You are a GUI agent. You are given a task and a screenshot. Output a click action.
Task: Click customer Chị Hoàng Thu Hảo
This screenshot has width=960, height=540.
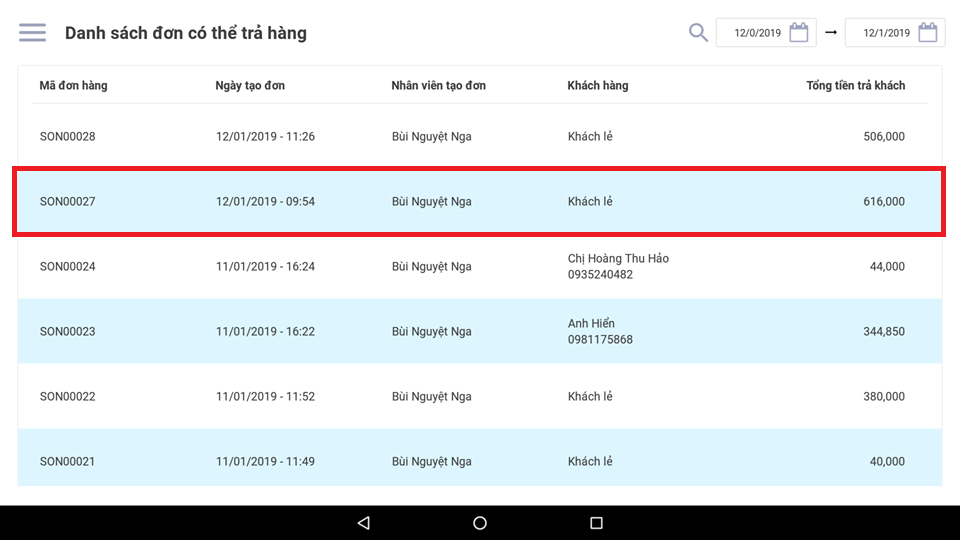coord(618,259)
